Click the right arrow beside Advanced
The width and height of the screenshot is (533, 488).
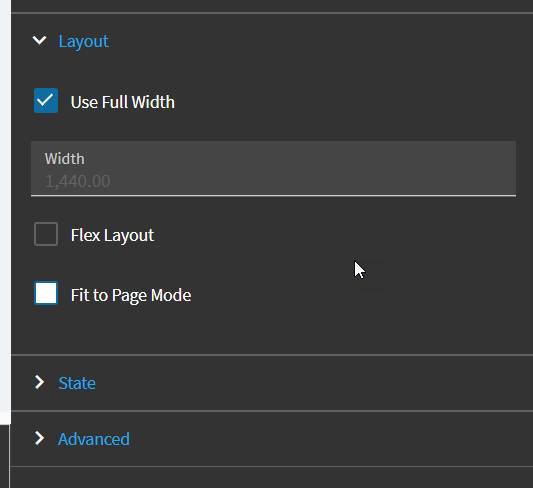pyautogui.click(x=40, y=438)
